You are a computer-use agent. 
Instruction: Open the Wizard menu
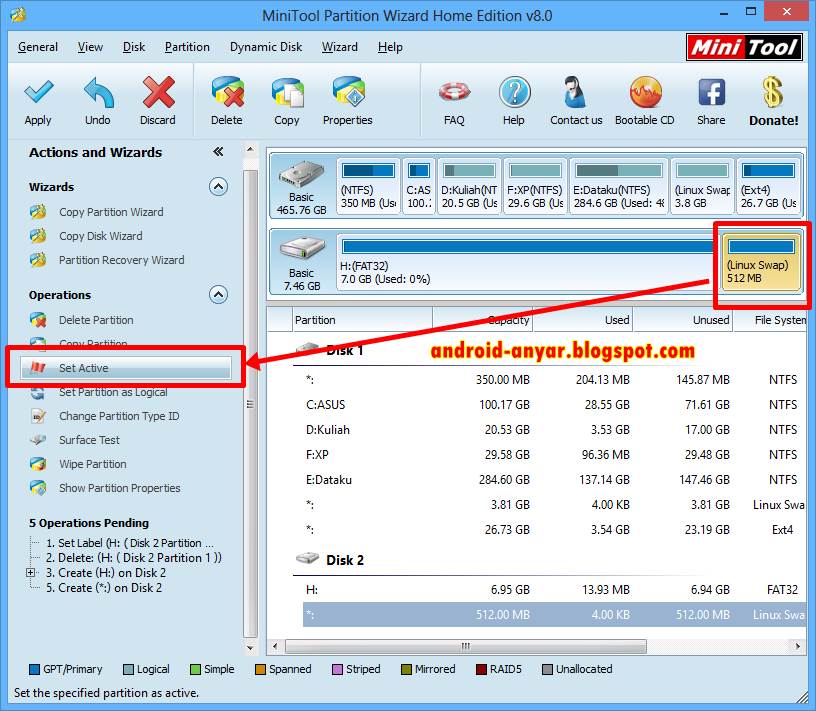click(x=339, y=47)
